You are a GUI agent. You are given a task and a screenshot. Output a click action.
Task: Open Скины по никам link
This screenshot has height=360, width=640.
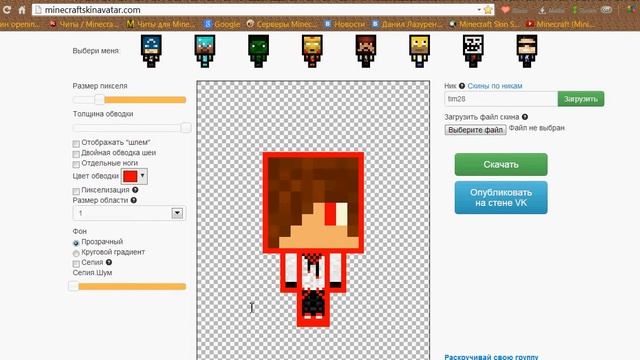tap(495, 86)
